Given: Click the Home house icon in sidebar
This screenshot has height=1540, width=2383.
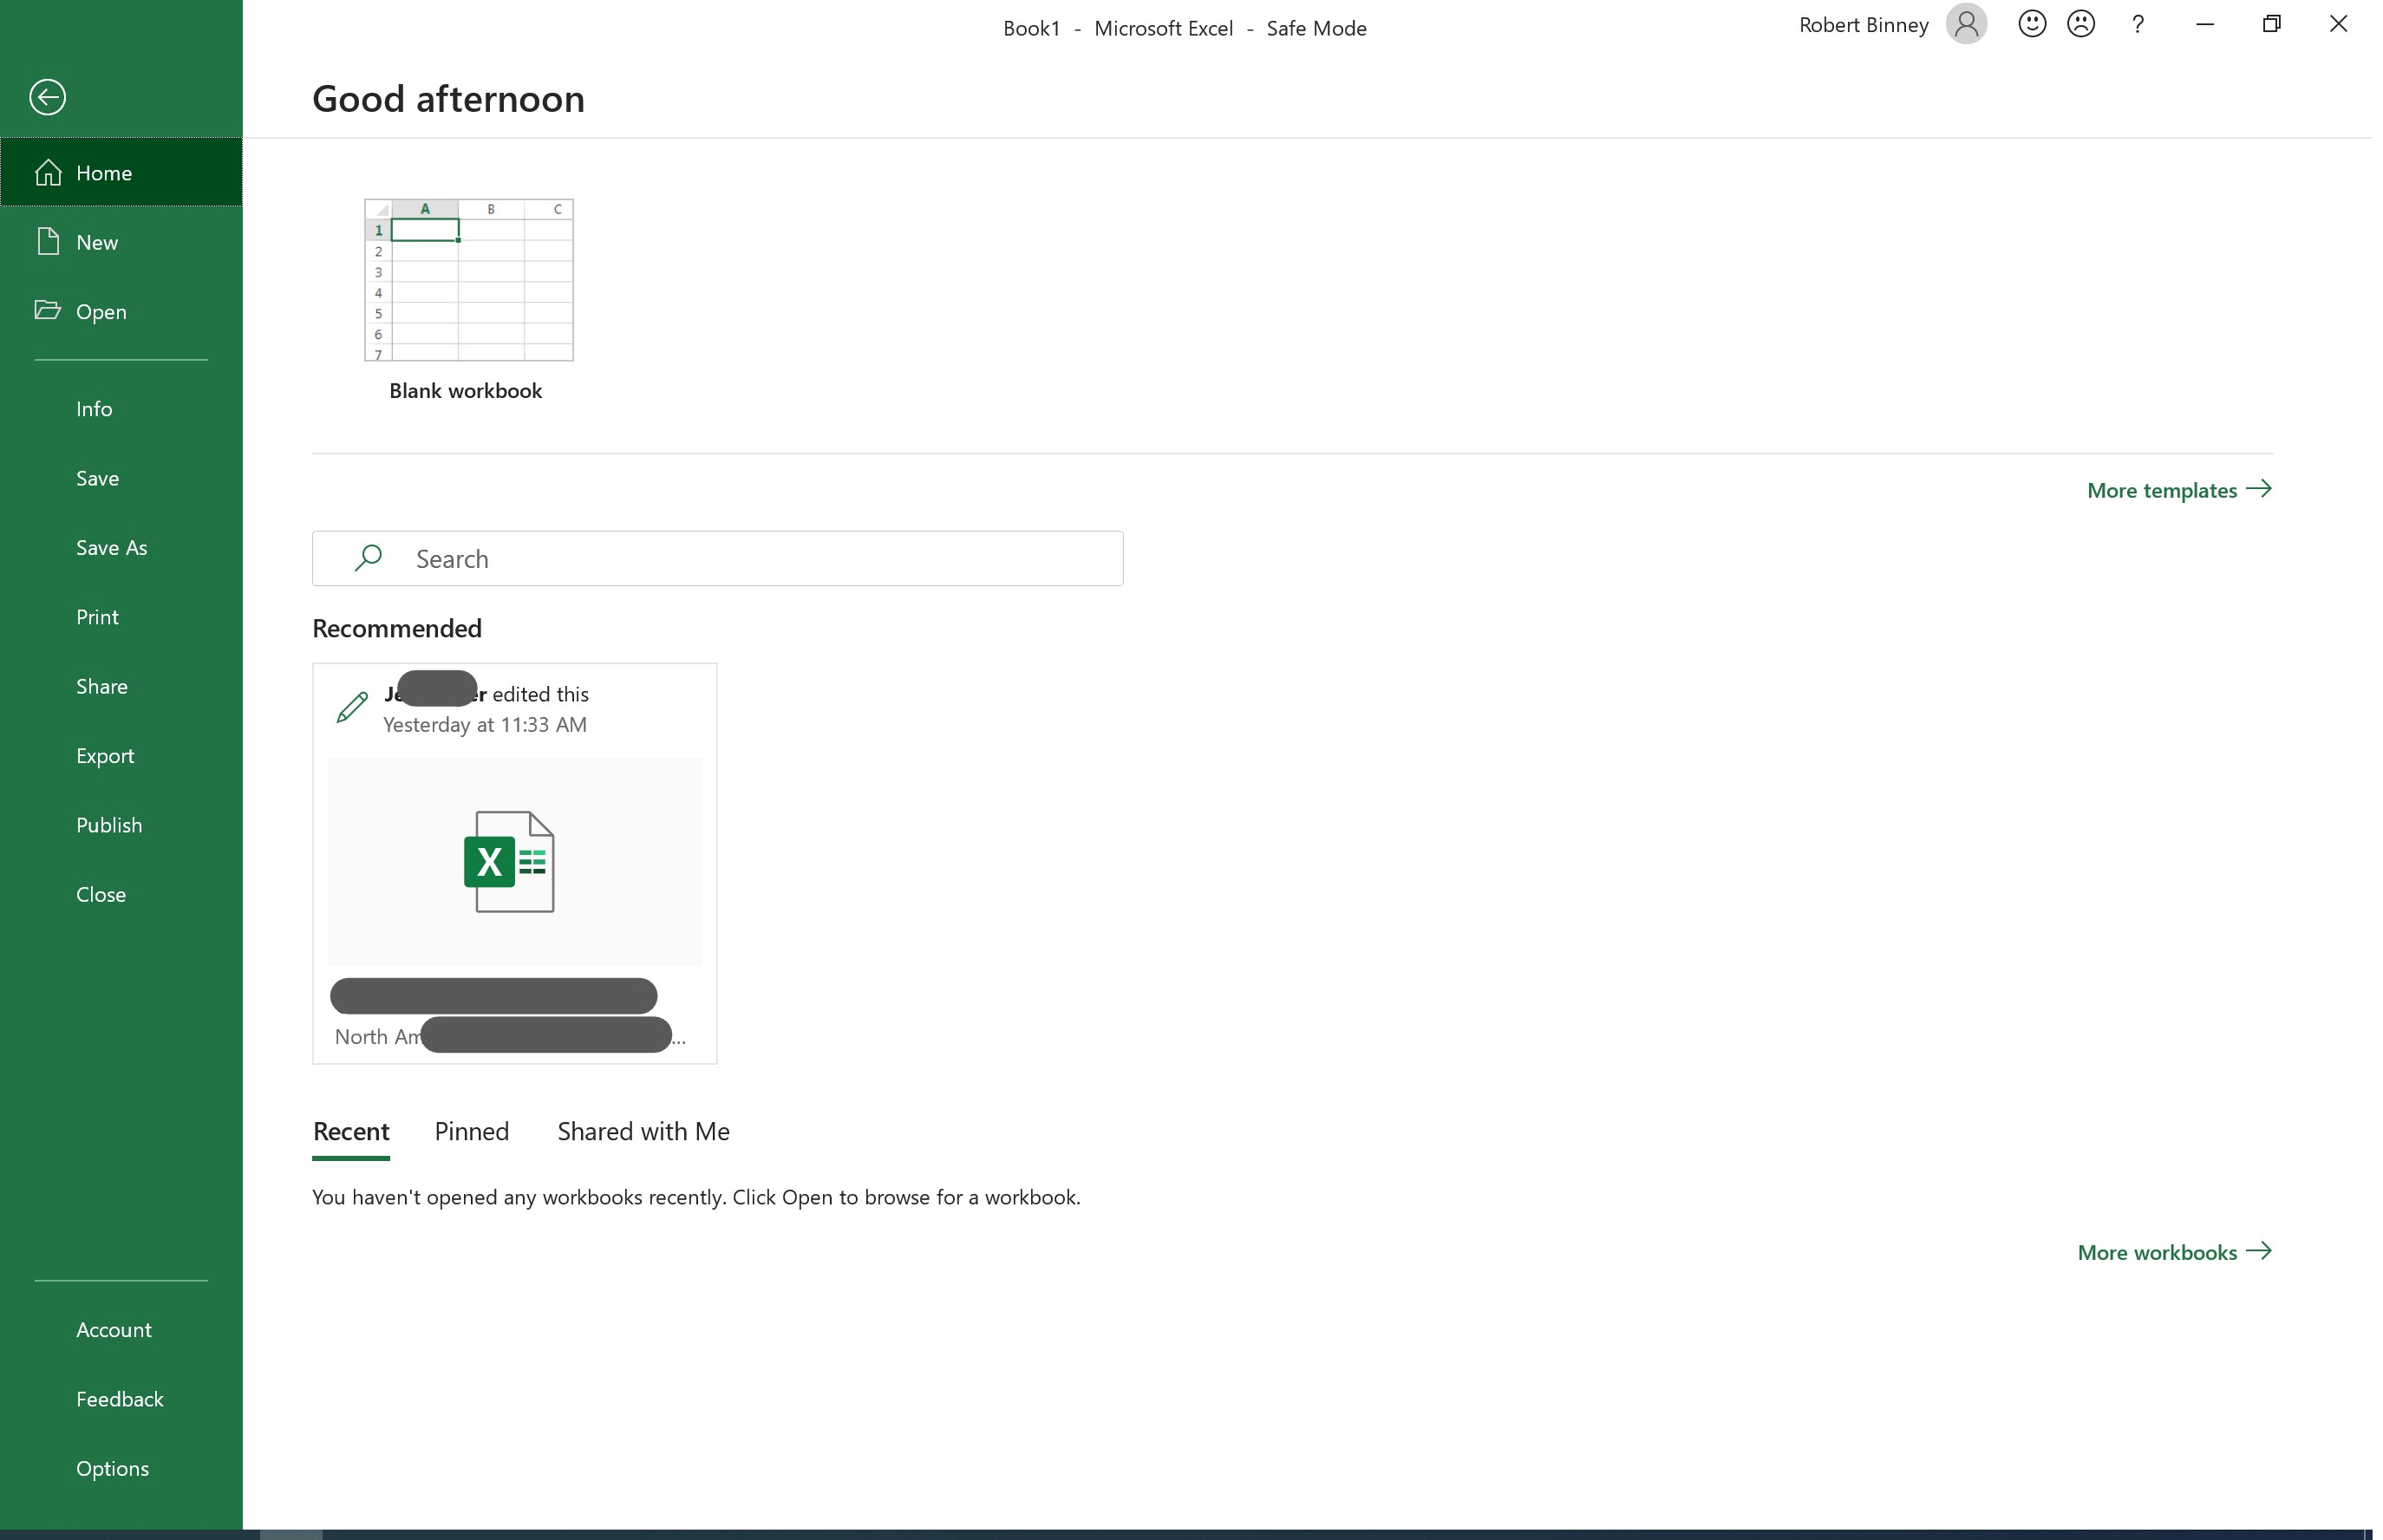Looking at the screenshot, I should click(48, 173).
